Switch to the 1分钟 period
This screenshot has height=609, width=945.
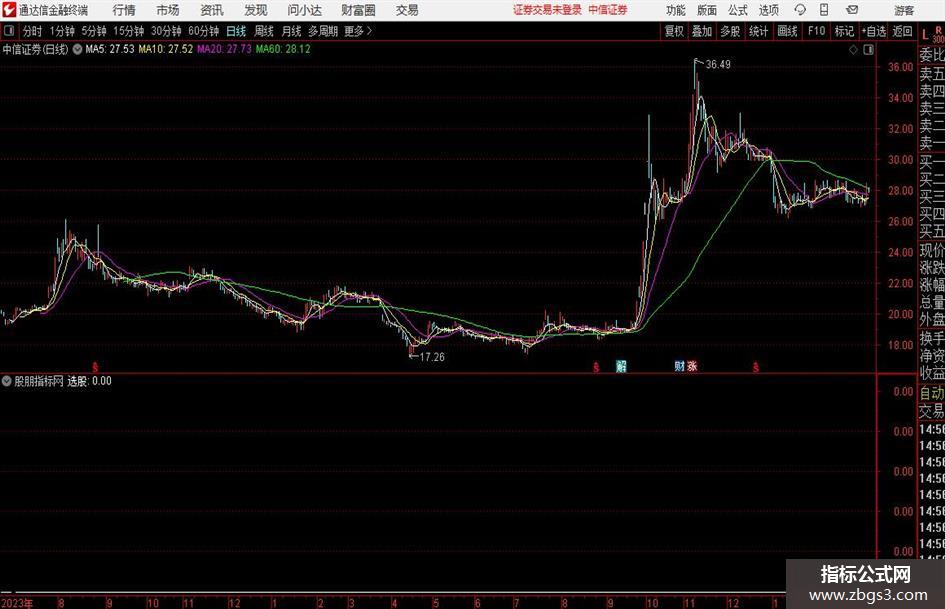(62, 31)
